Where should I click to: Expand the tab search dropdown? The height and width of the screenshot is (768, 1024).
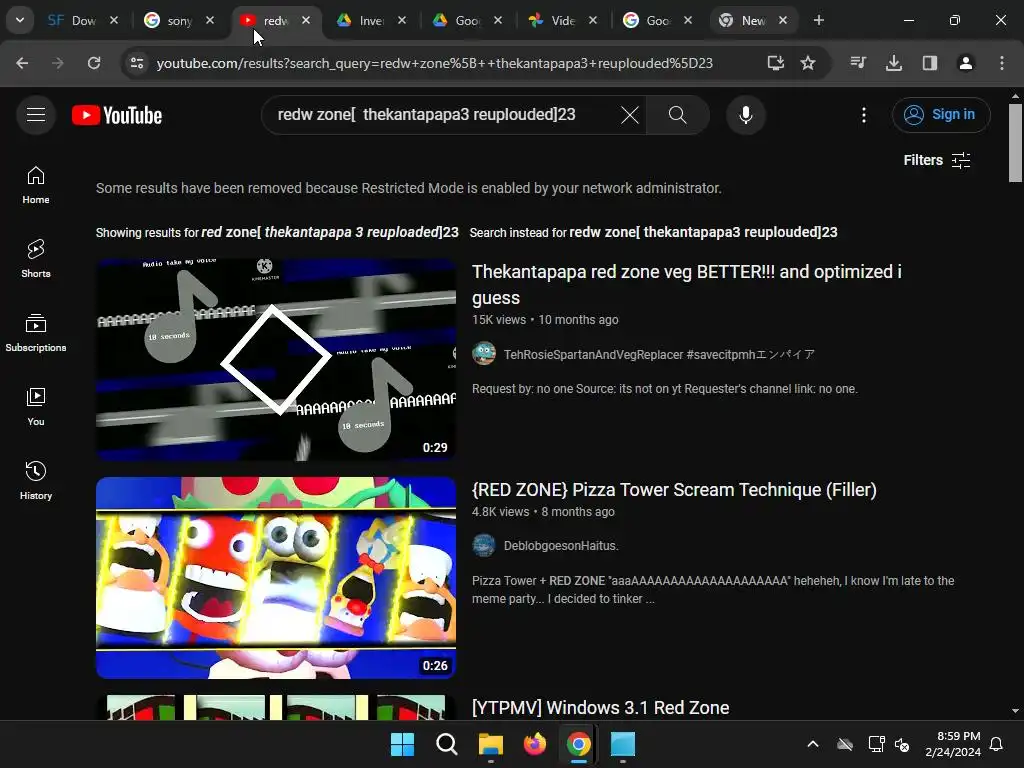(20, 20)
